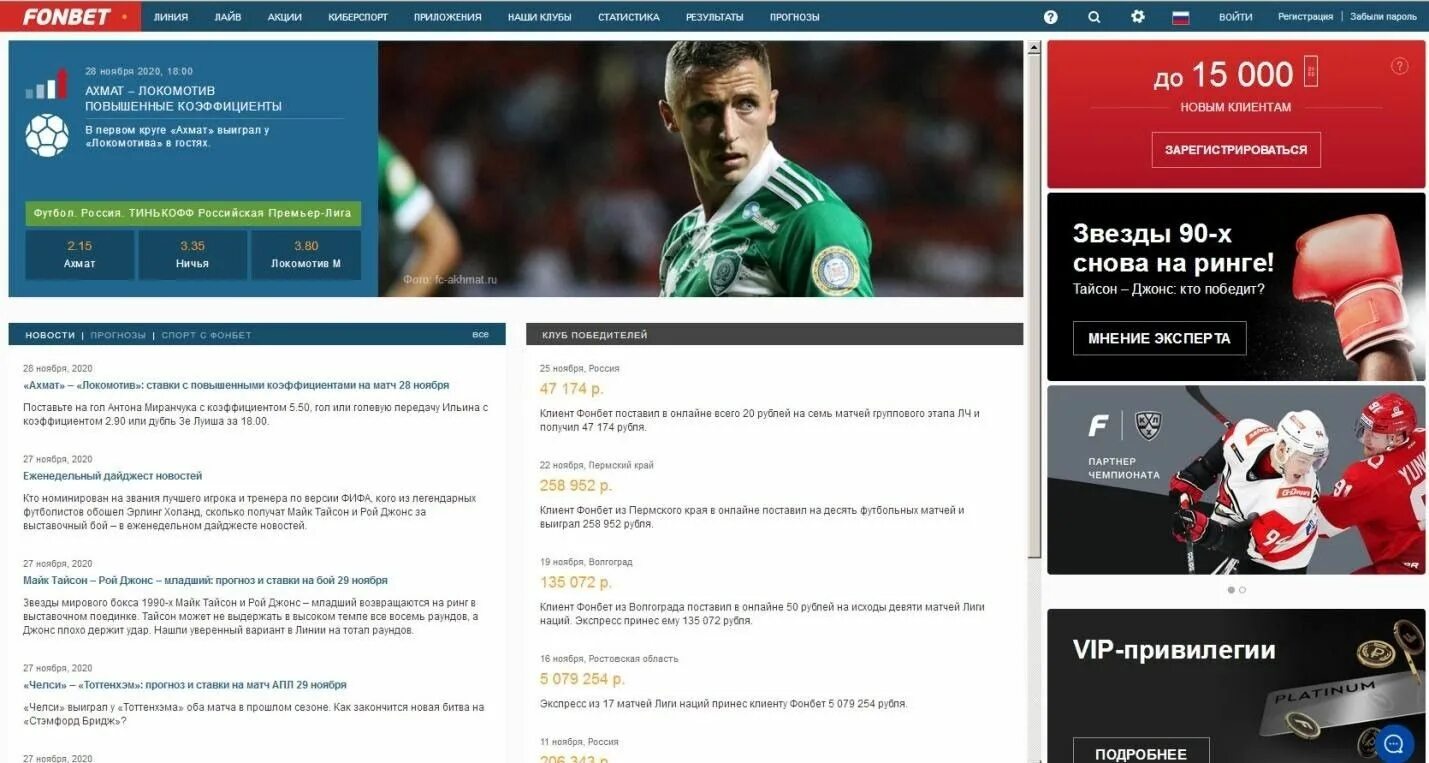The width and height of the screenshot is (1429, 763).
Task: Click the ВОЙТИ login button
Action: [x=1236, y=17]
